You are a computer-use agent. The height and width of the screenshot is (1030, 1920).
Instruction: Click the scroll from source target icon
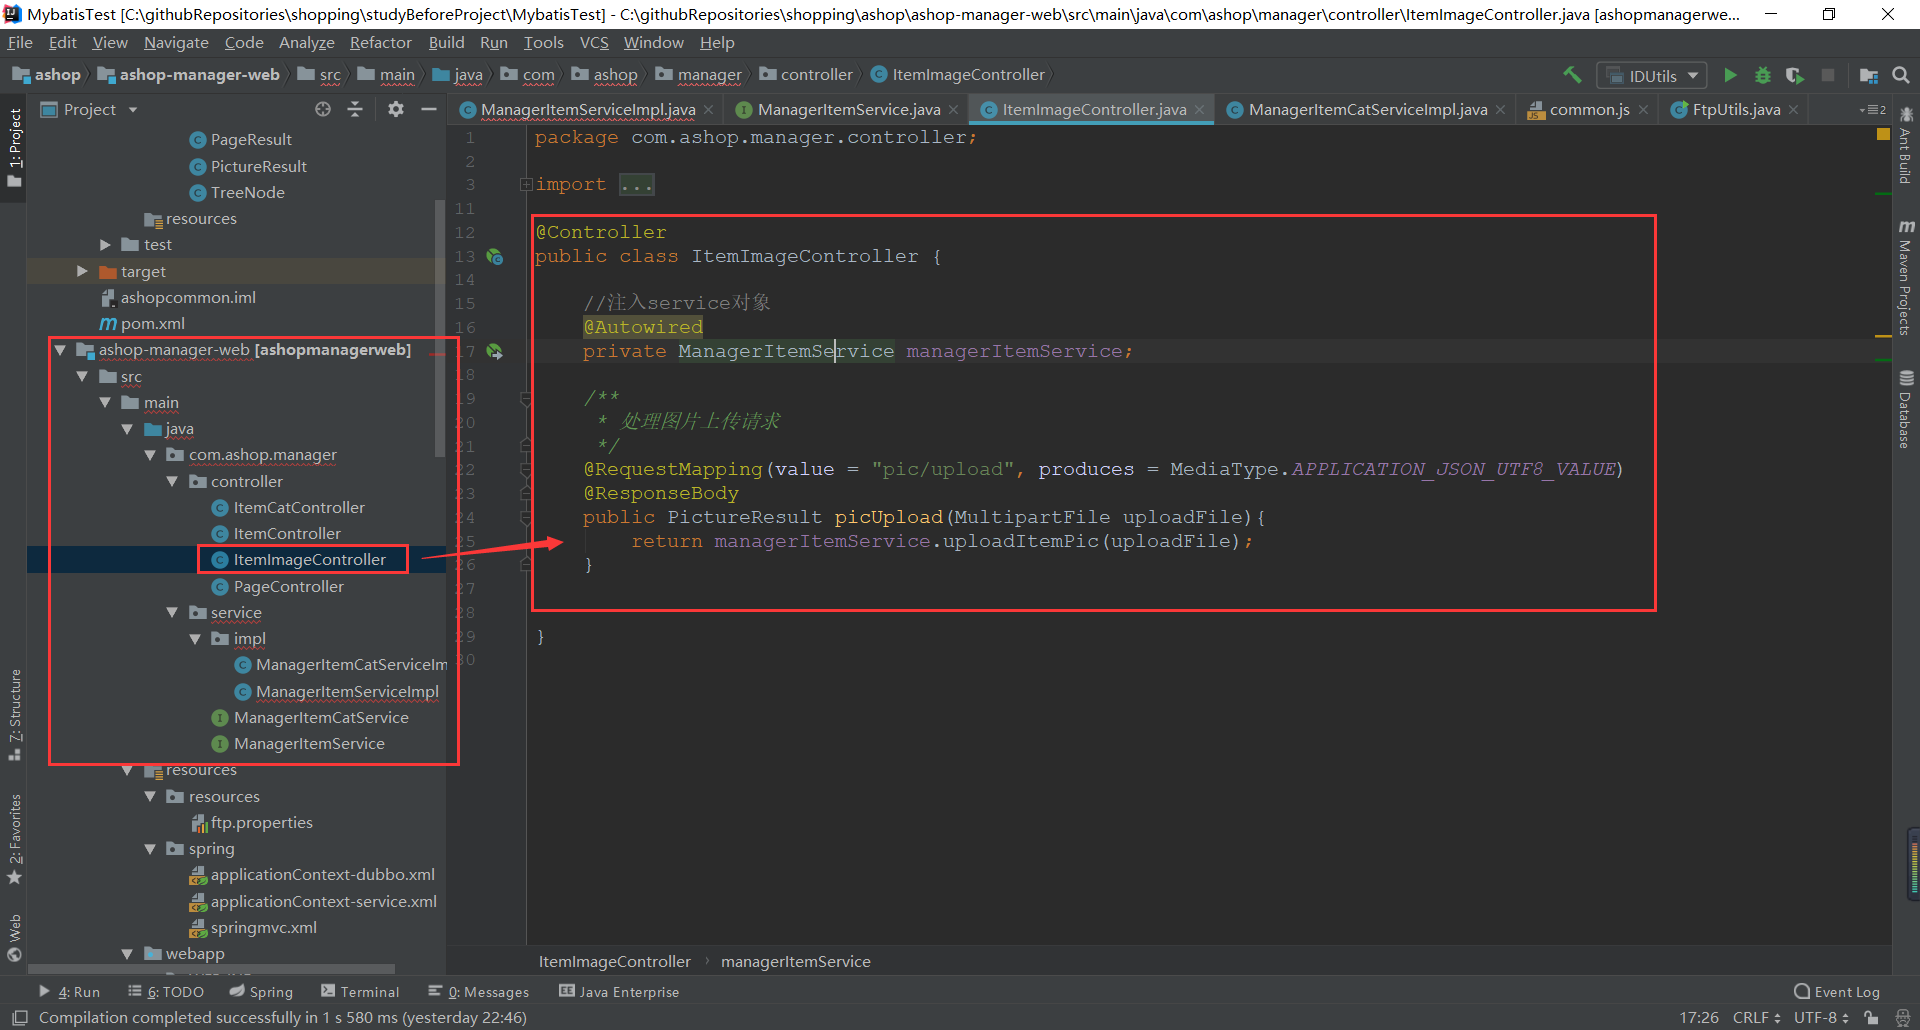click(x=323, y=109)
